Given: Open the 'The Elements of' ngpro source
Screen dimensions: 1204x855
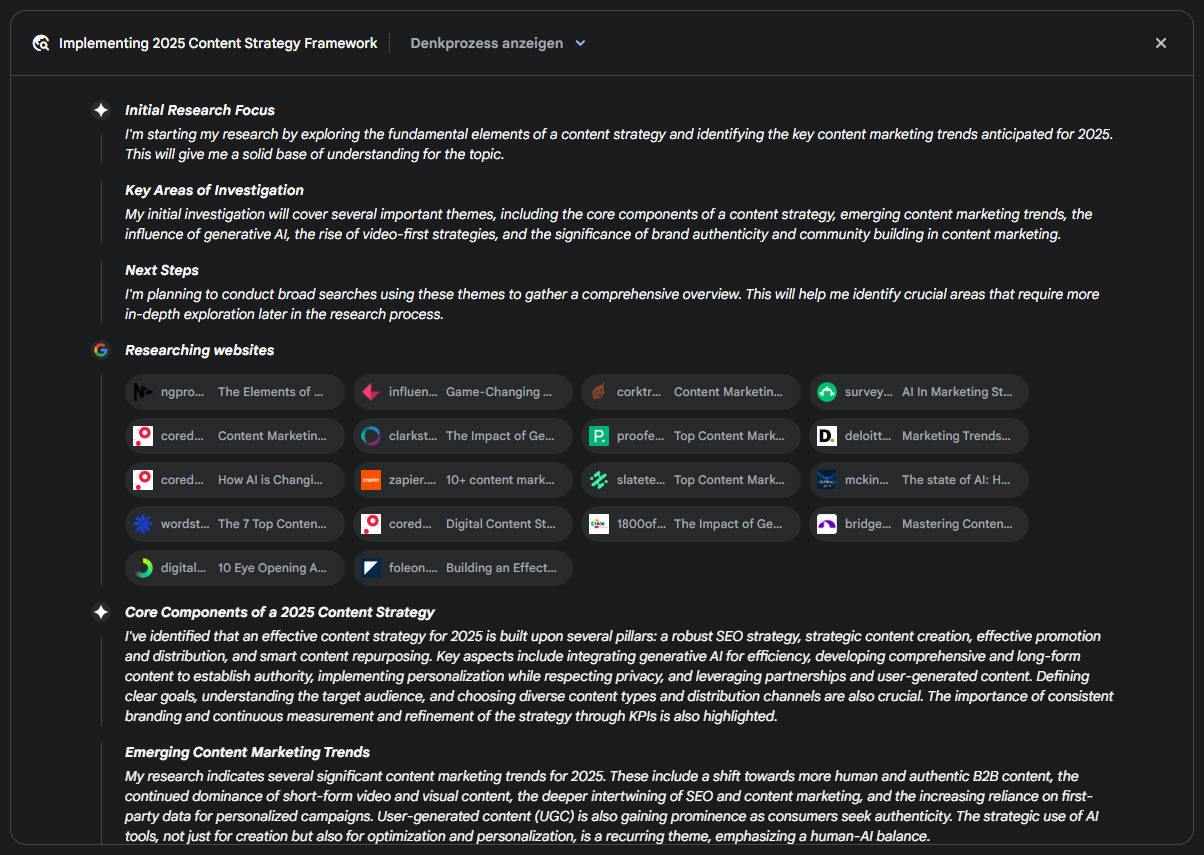Looking at the screenshot, I should click(235, 392).
